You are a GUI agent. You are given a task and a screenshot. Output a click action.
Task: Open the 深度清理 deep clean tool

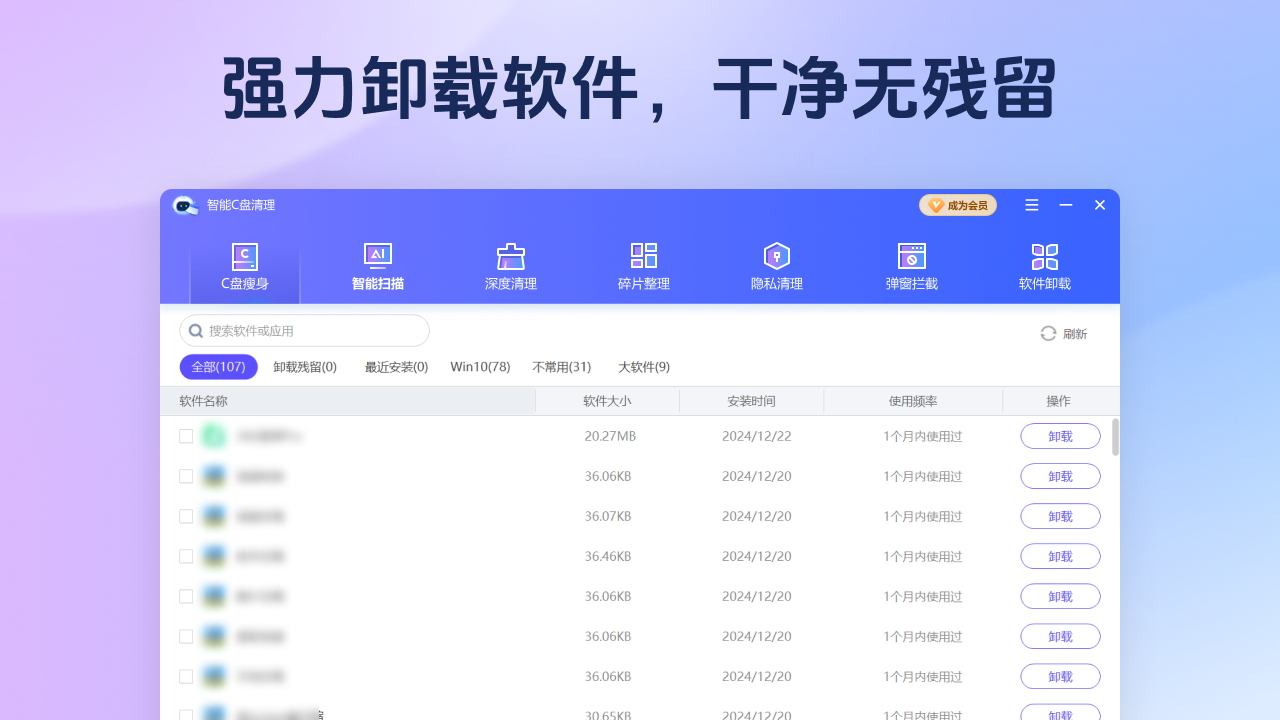click(x=511, y=267)
